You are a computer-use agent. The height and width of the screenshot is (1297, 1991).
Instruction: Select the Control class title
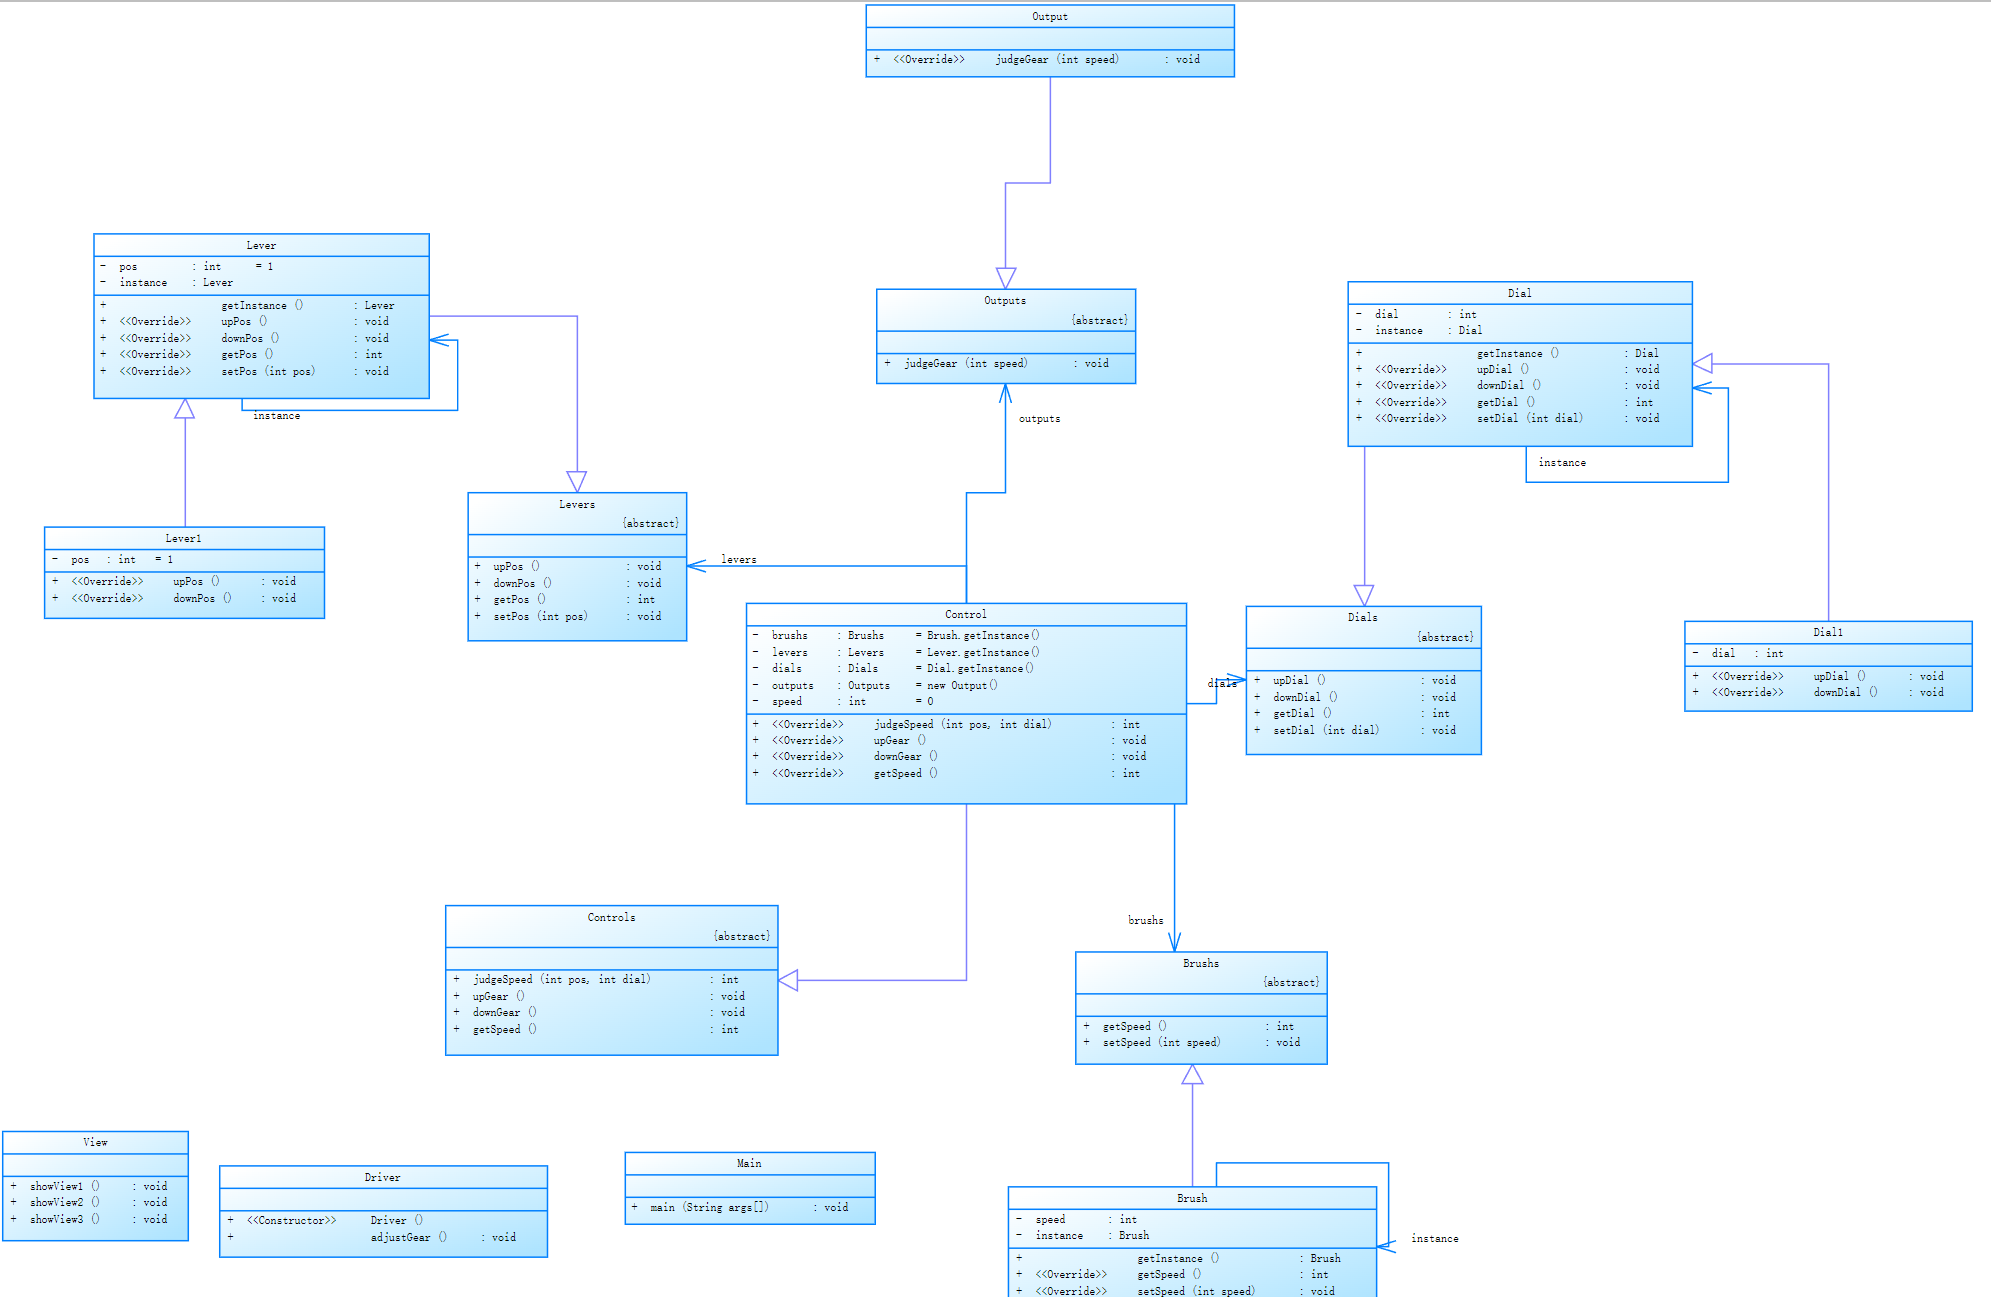click(x=965, y=614)
